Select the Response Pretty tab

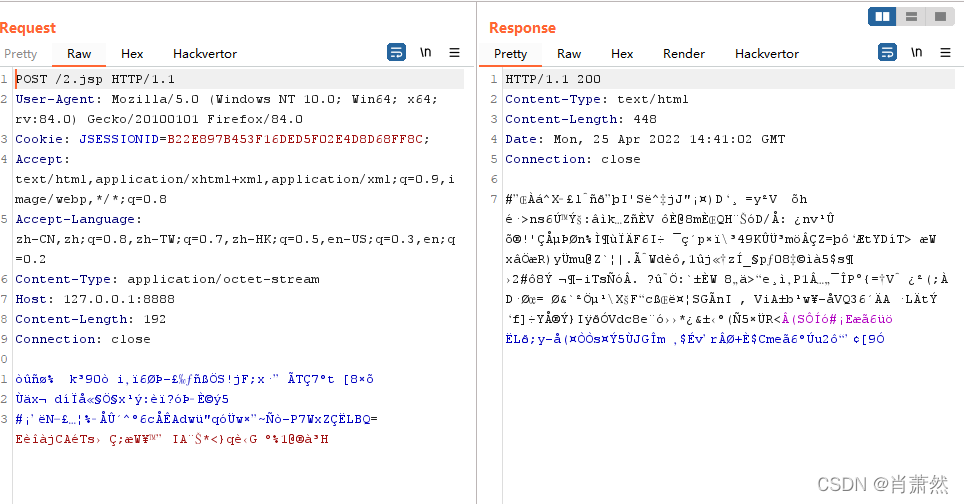pos(510,54)
